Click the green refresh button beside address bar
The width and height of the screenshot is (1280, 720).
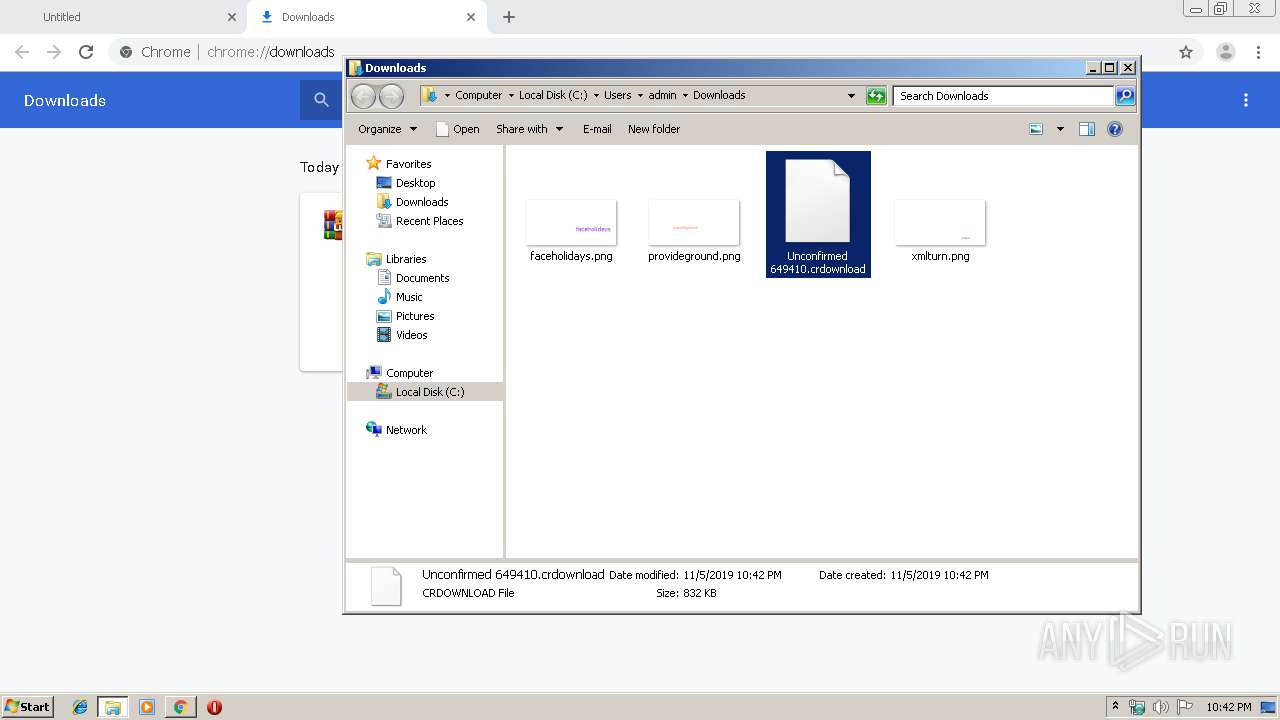[876, 96]
